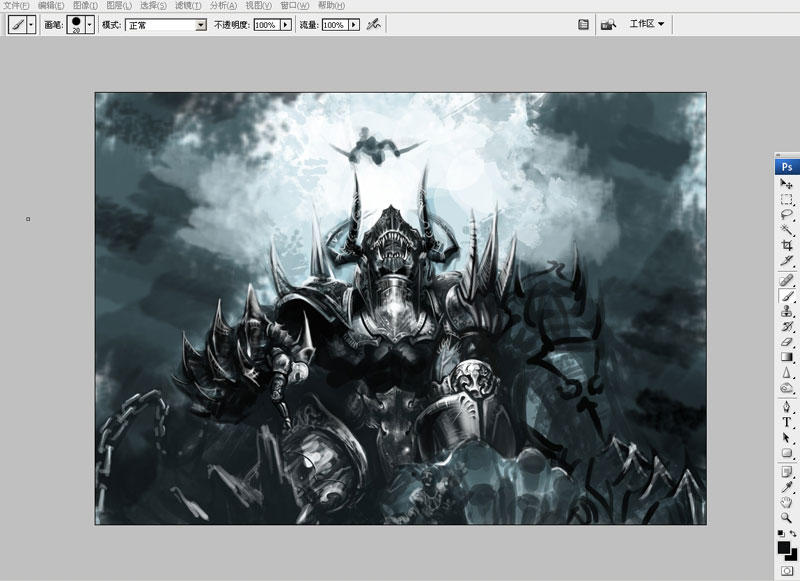
Task: Select the Type tool
Action: tap(786, 422)
